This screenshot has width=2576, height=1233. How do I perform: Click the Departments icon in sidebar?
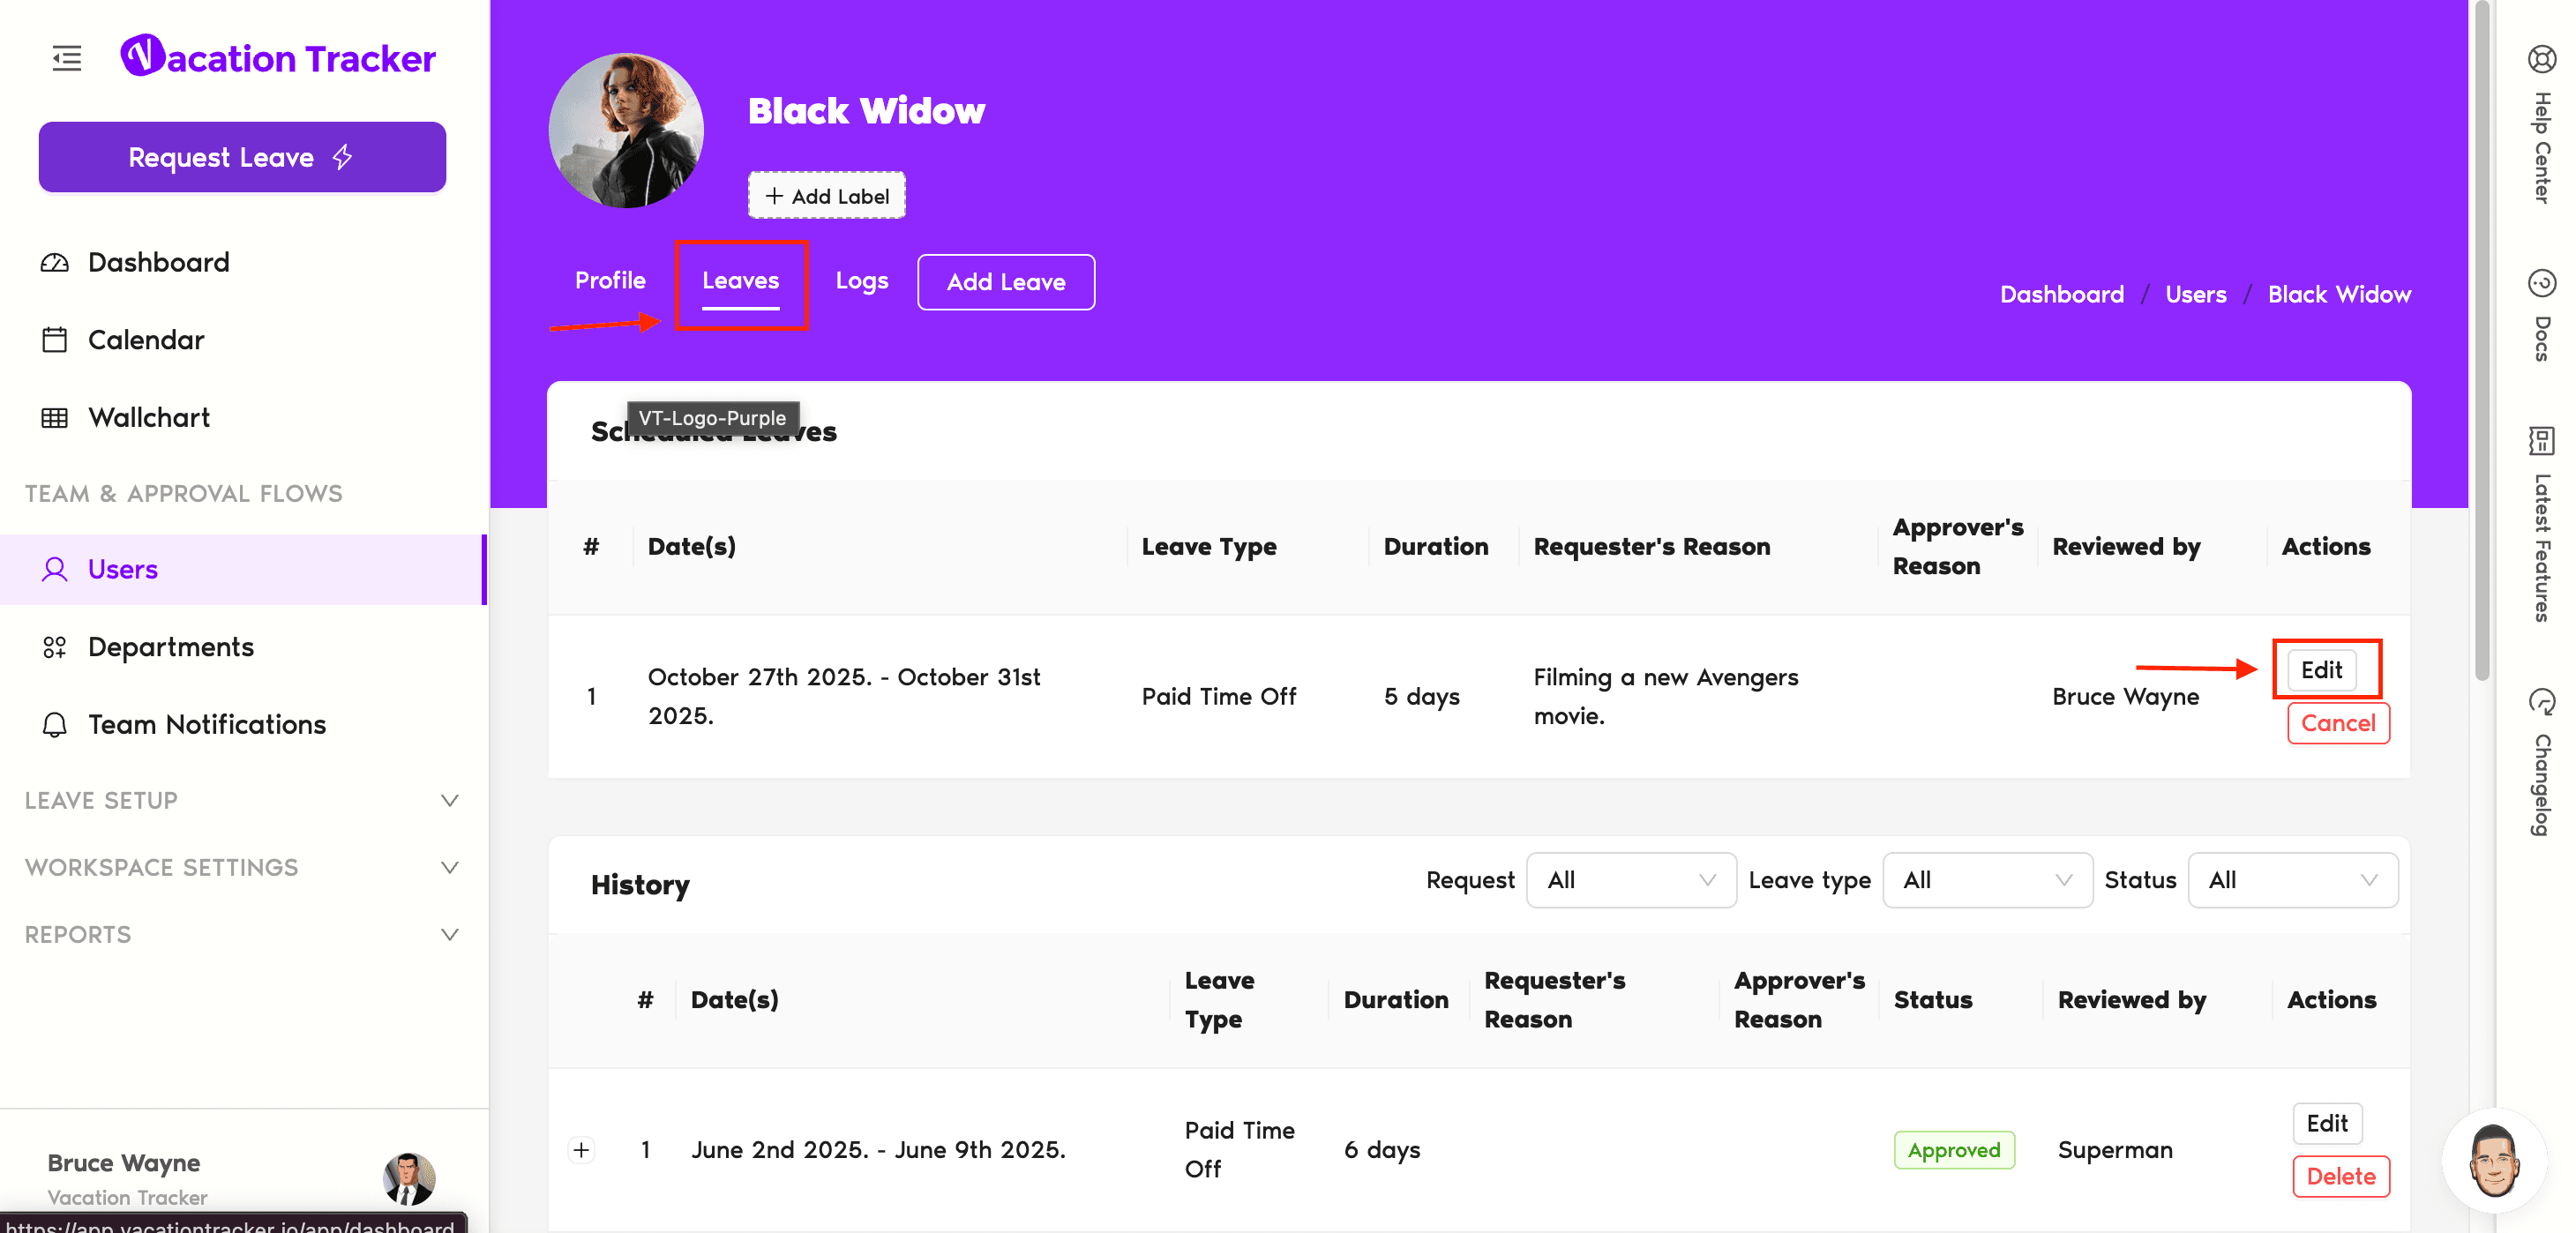click(54, 647)
